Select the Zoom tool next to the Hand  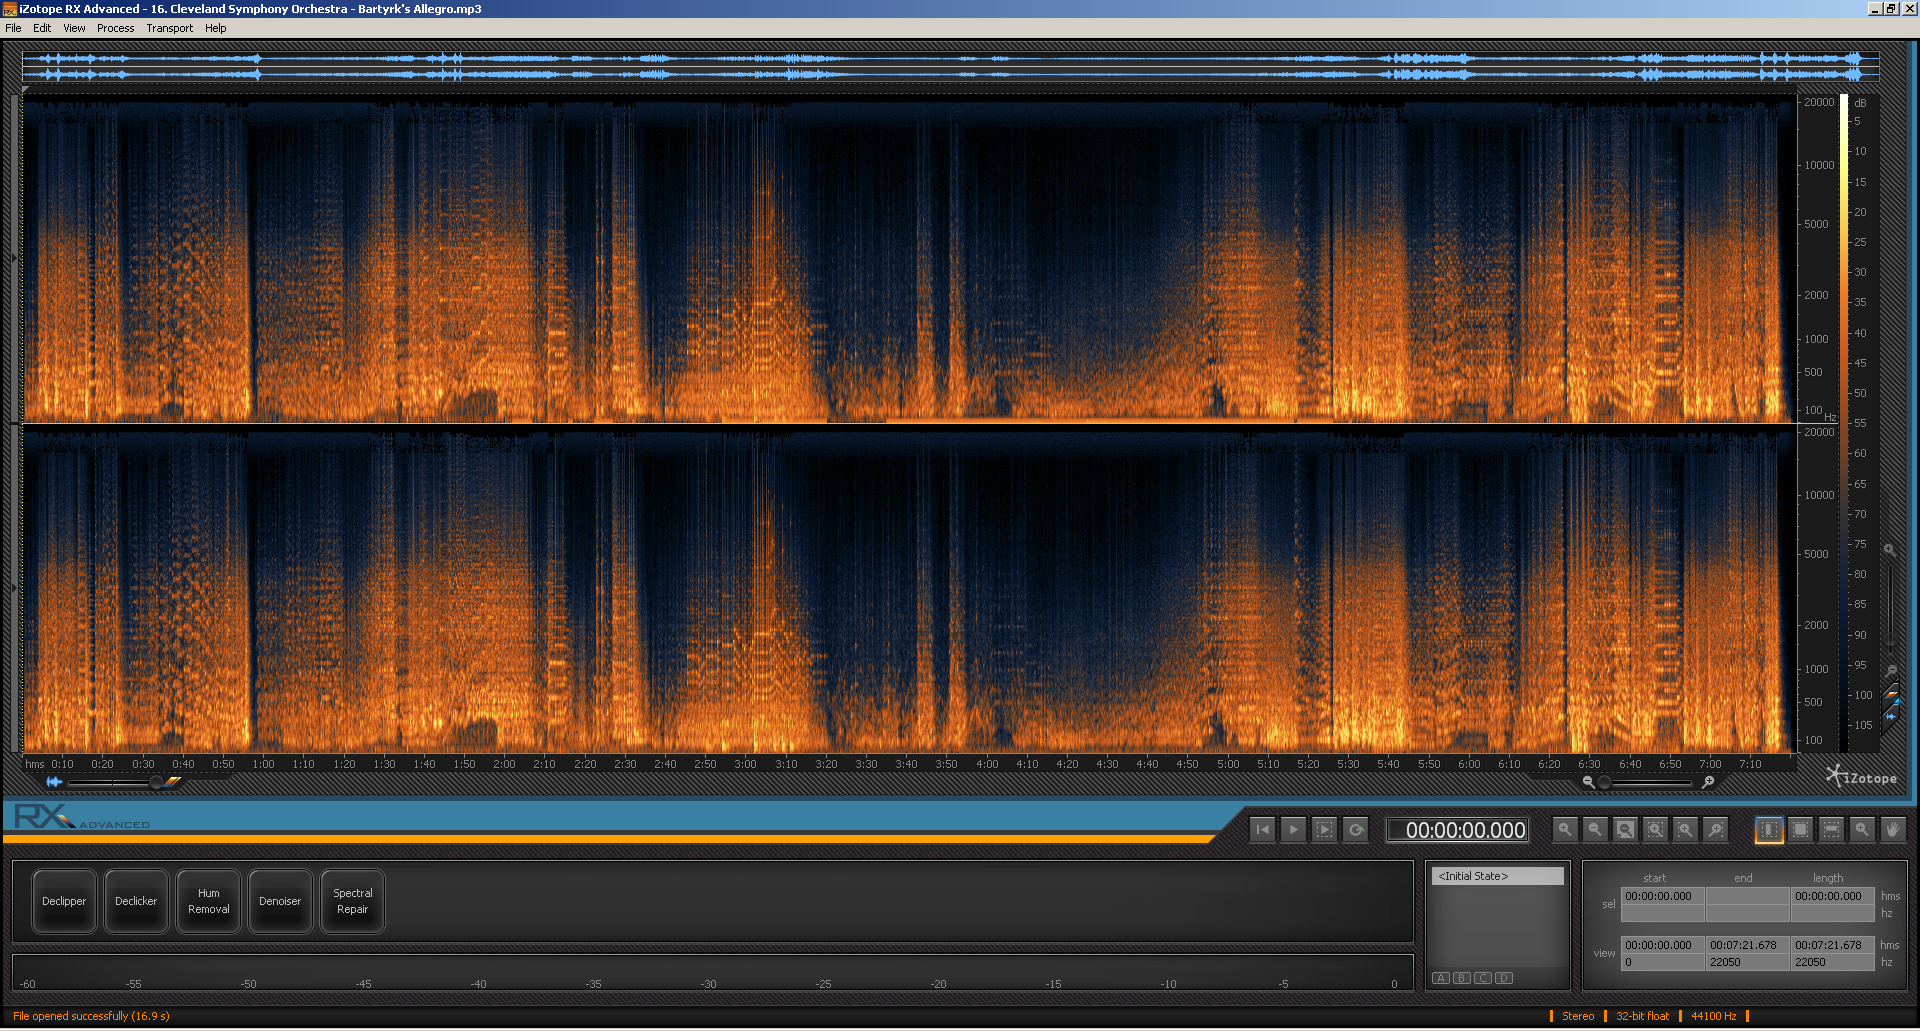click(x=1862, y=829)
